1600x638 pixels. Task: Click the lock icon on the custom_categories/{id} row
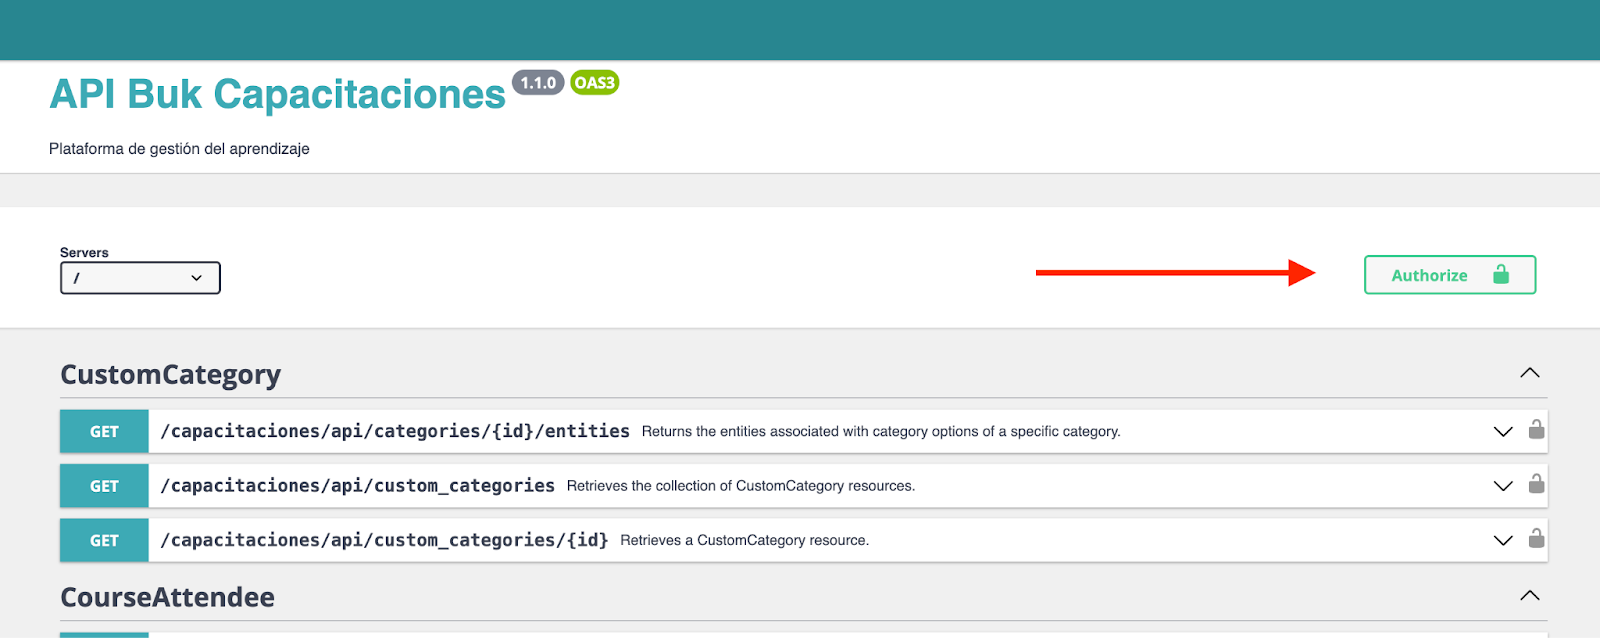(1536, 539)
